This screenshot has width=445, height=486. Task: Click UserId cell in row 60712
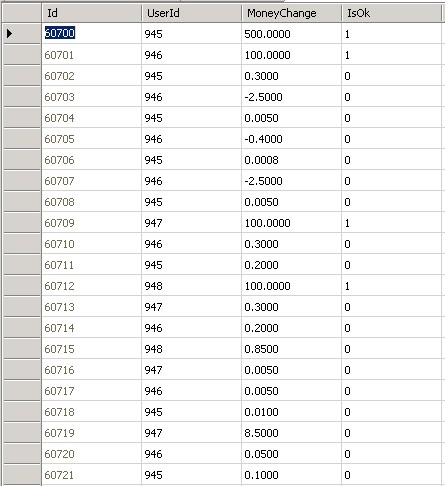[x=191, y=286]
